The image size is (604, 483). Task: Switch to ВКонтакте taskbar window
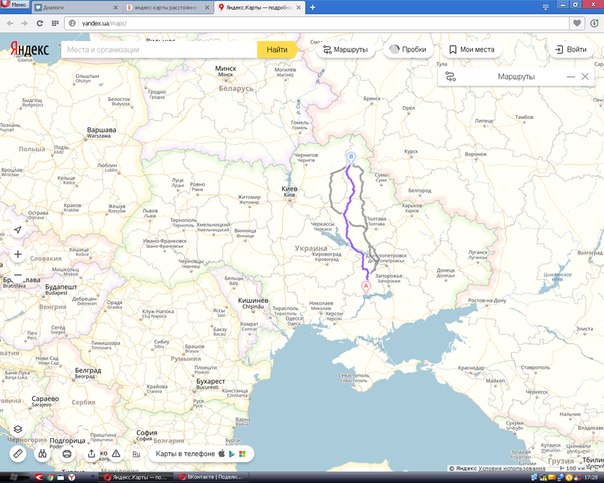tap(210, 477)
